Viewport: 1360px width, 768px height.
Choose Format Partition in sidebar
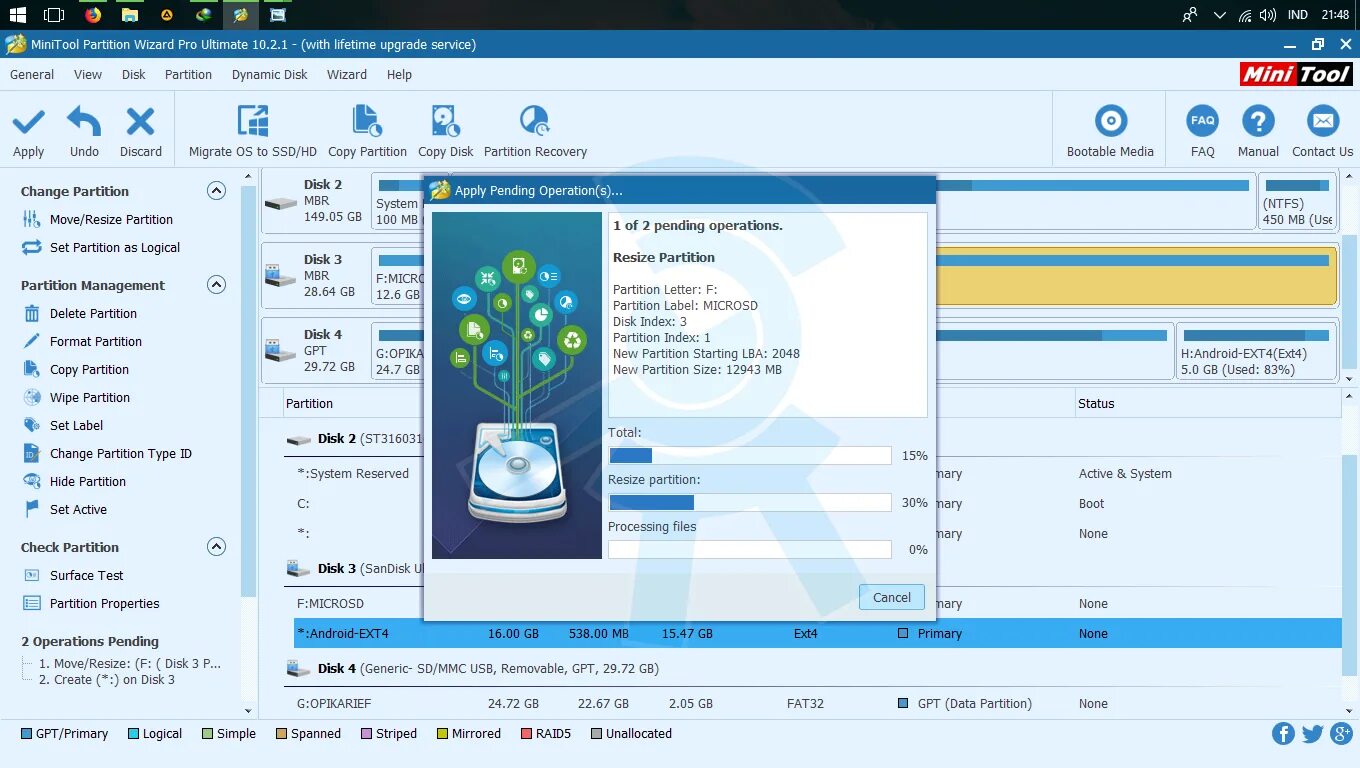[96, 341]
